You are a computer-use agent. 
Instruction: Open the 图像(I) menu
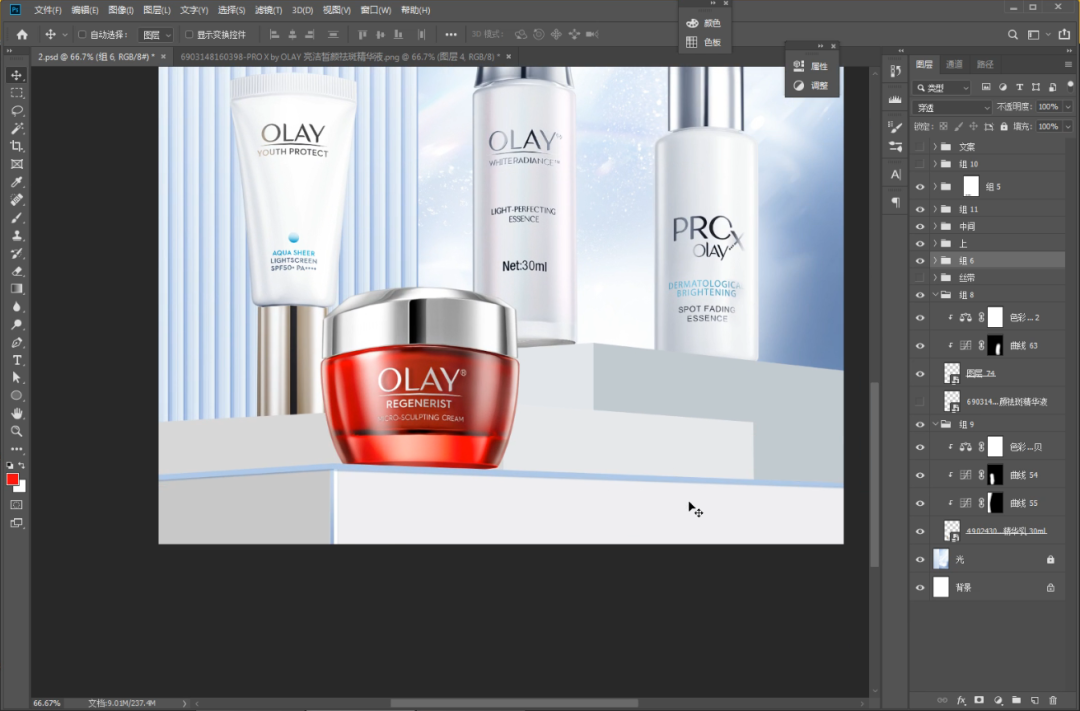(x=121, y=10)
